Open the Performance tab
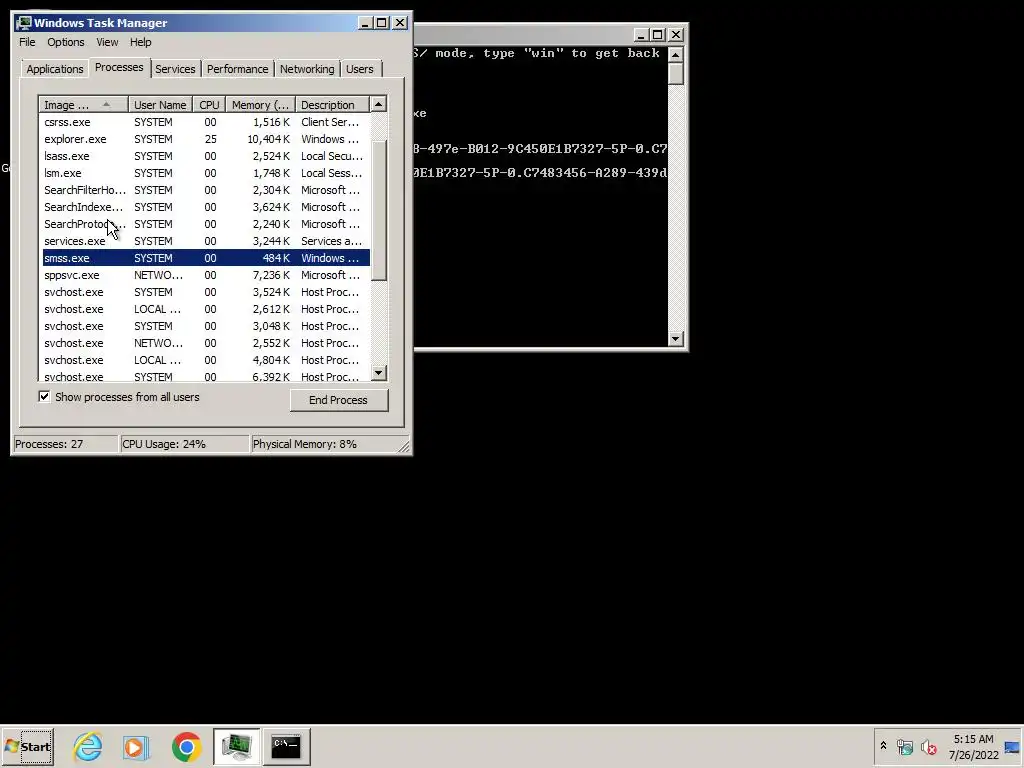The image size is (1024, 768). 237,69
